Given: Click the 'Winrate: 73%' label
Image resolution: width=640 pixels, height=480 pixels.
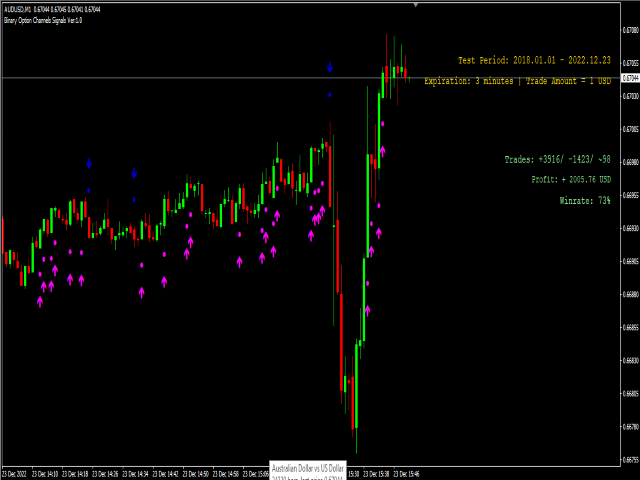Looking at the screenshot, I should (x=585, y=200).
